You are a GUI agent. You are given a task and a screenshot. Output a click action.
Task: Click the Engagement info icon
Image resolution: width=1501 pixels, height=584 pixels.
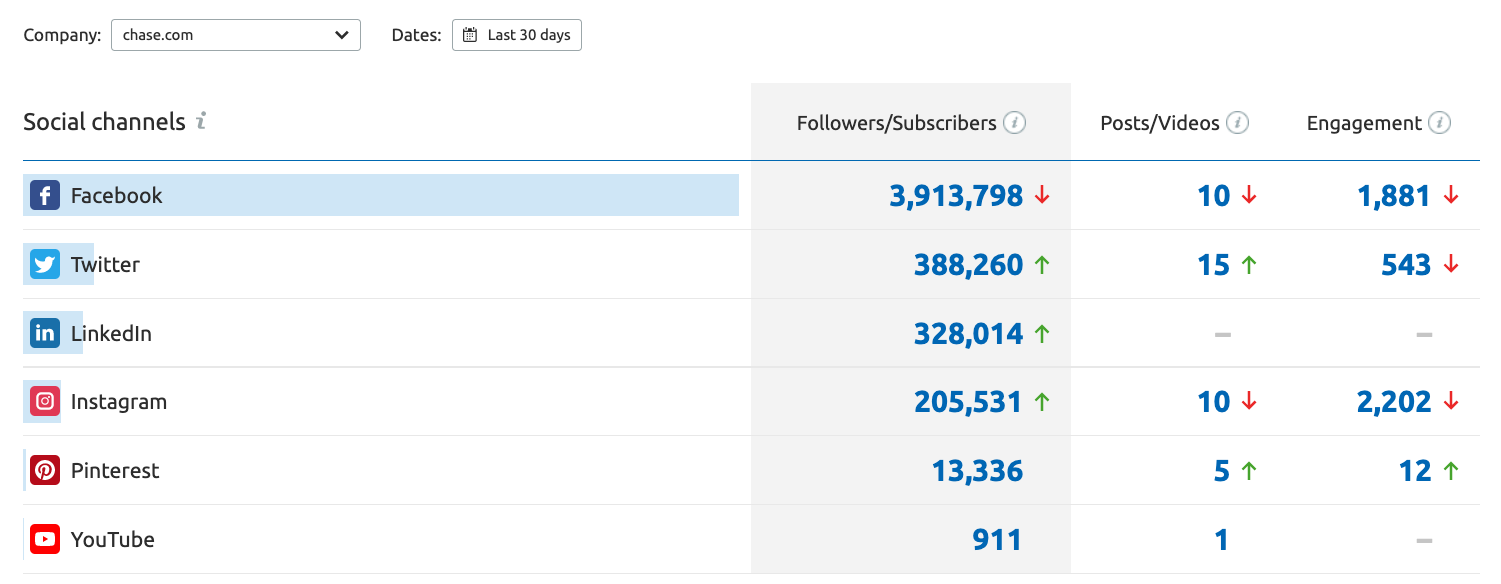tap(1440, 123)
